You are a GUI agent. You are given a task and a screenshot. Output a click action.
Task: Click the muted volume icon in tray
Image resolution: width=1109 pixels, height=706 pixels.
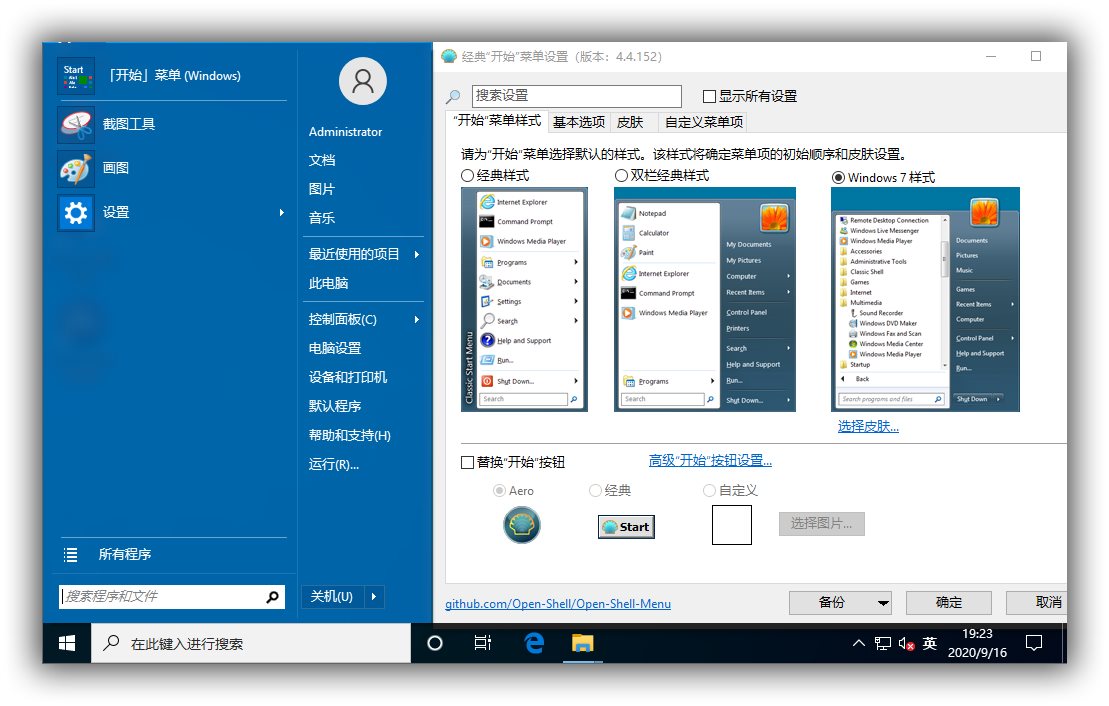(x=907, y=643)
